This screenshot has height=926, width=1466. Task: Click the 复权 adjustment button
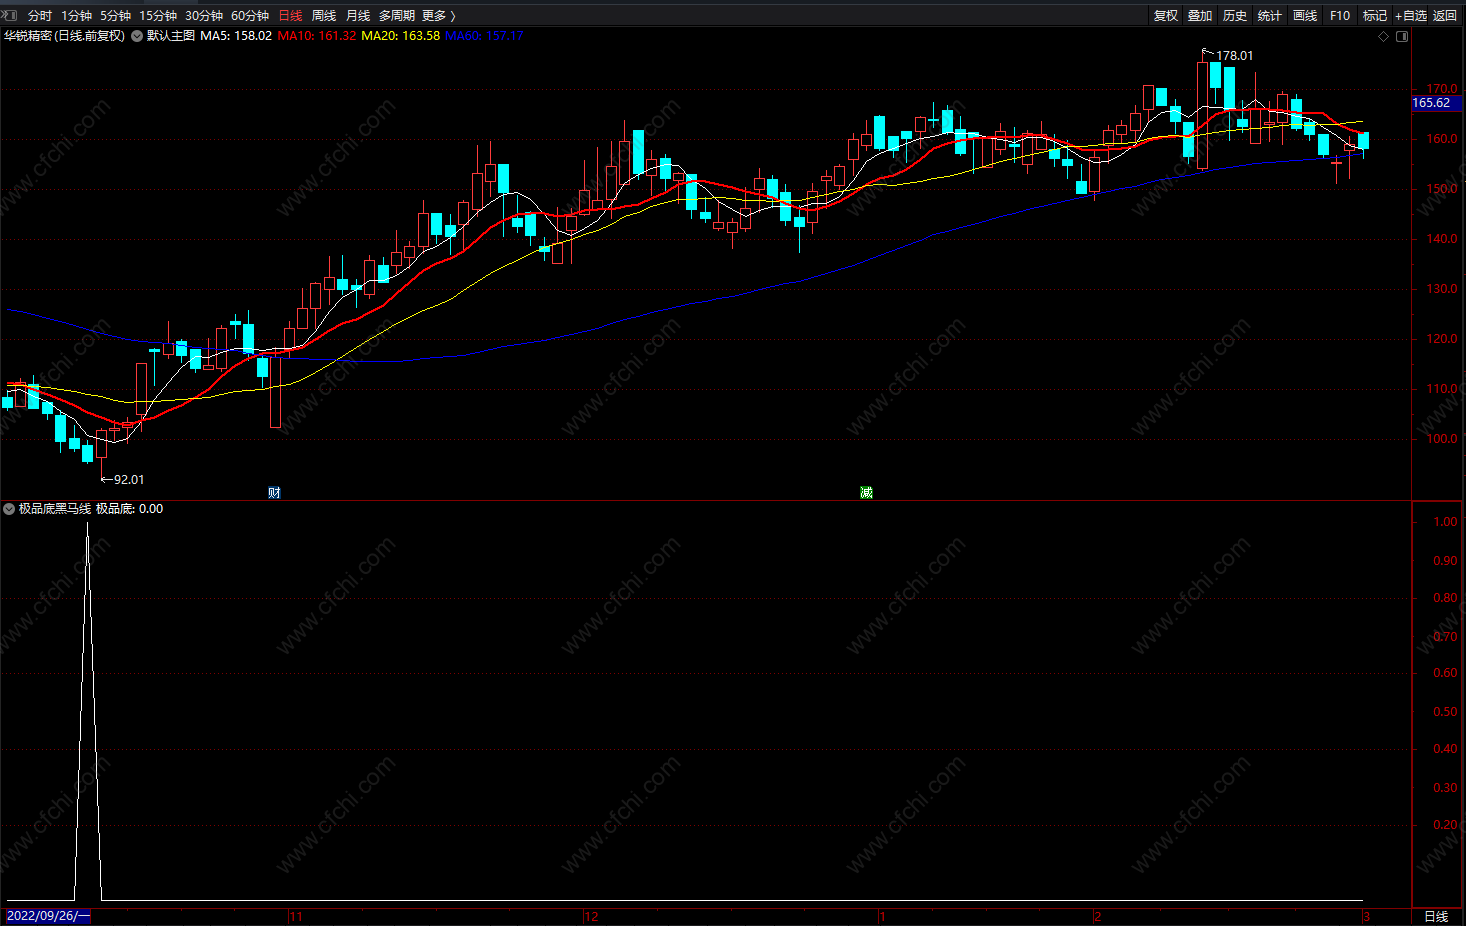click(x=1166, y=15)
